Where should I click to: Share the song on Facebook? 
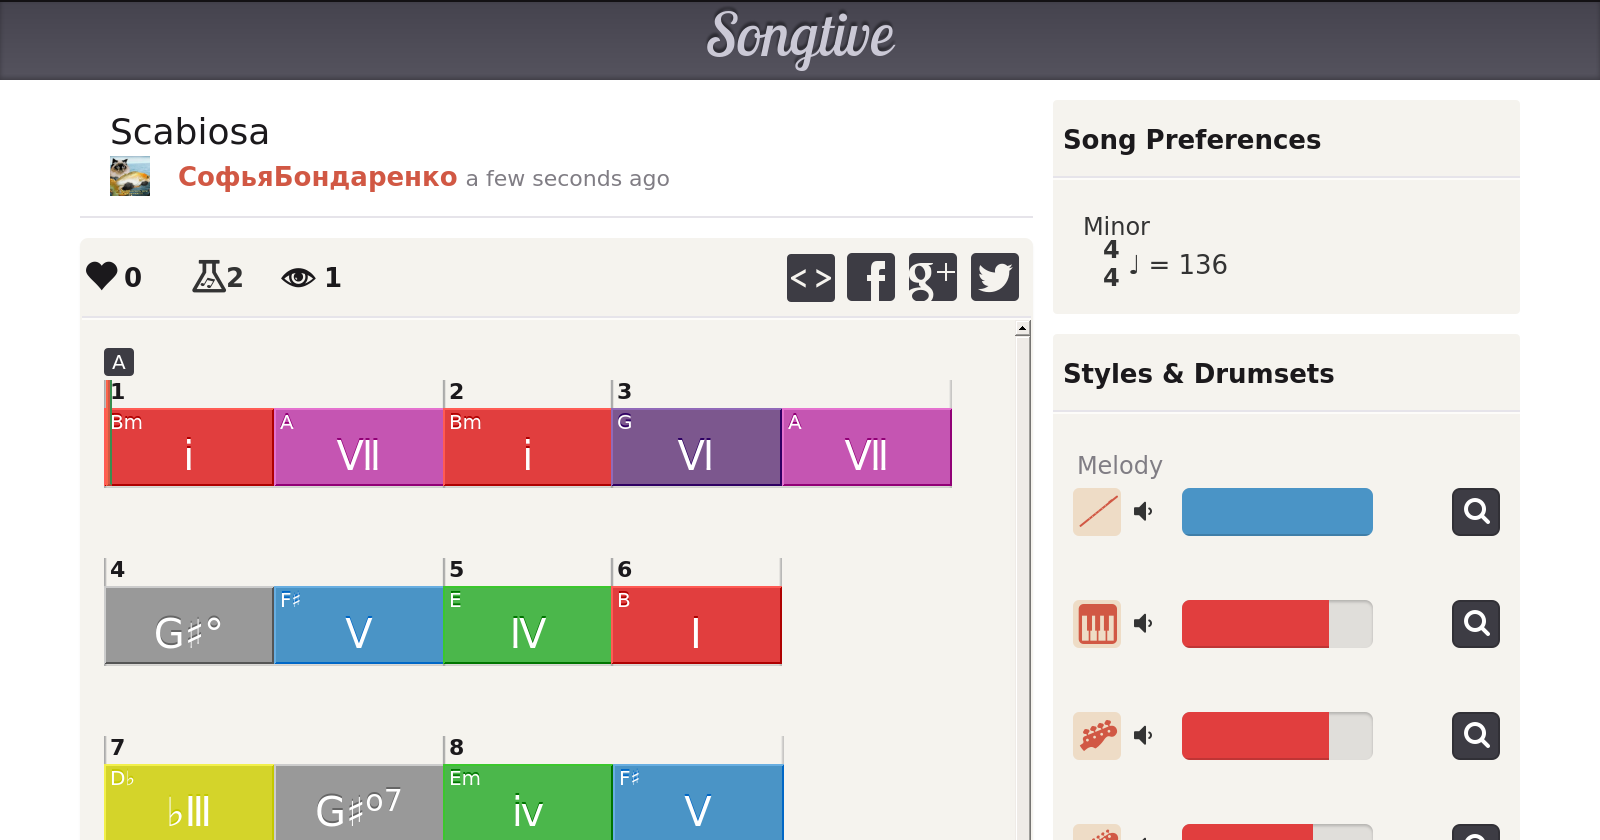pos(871,277)
